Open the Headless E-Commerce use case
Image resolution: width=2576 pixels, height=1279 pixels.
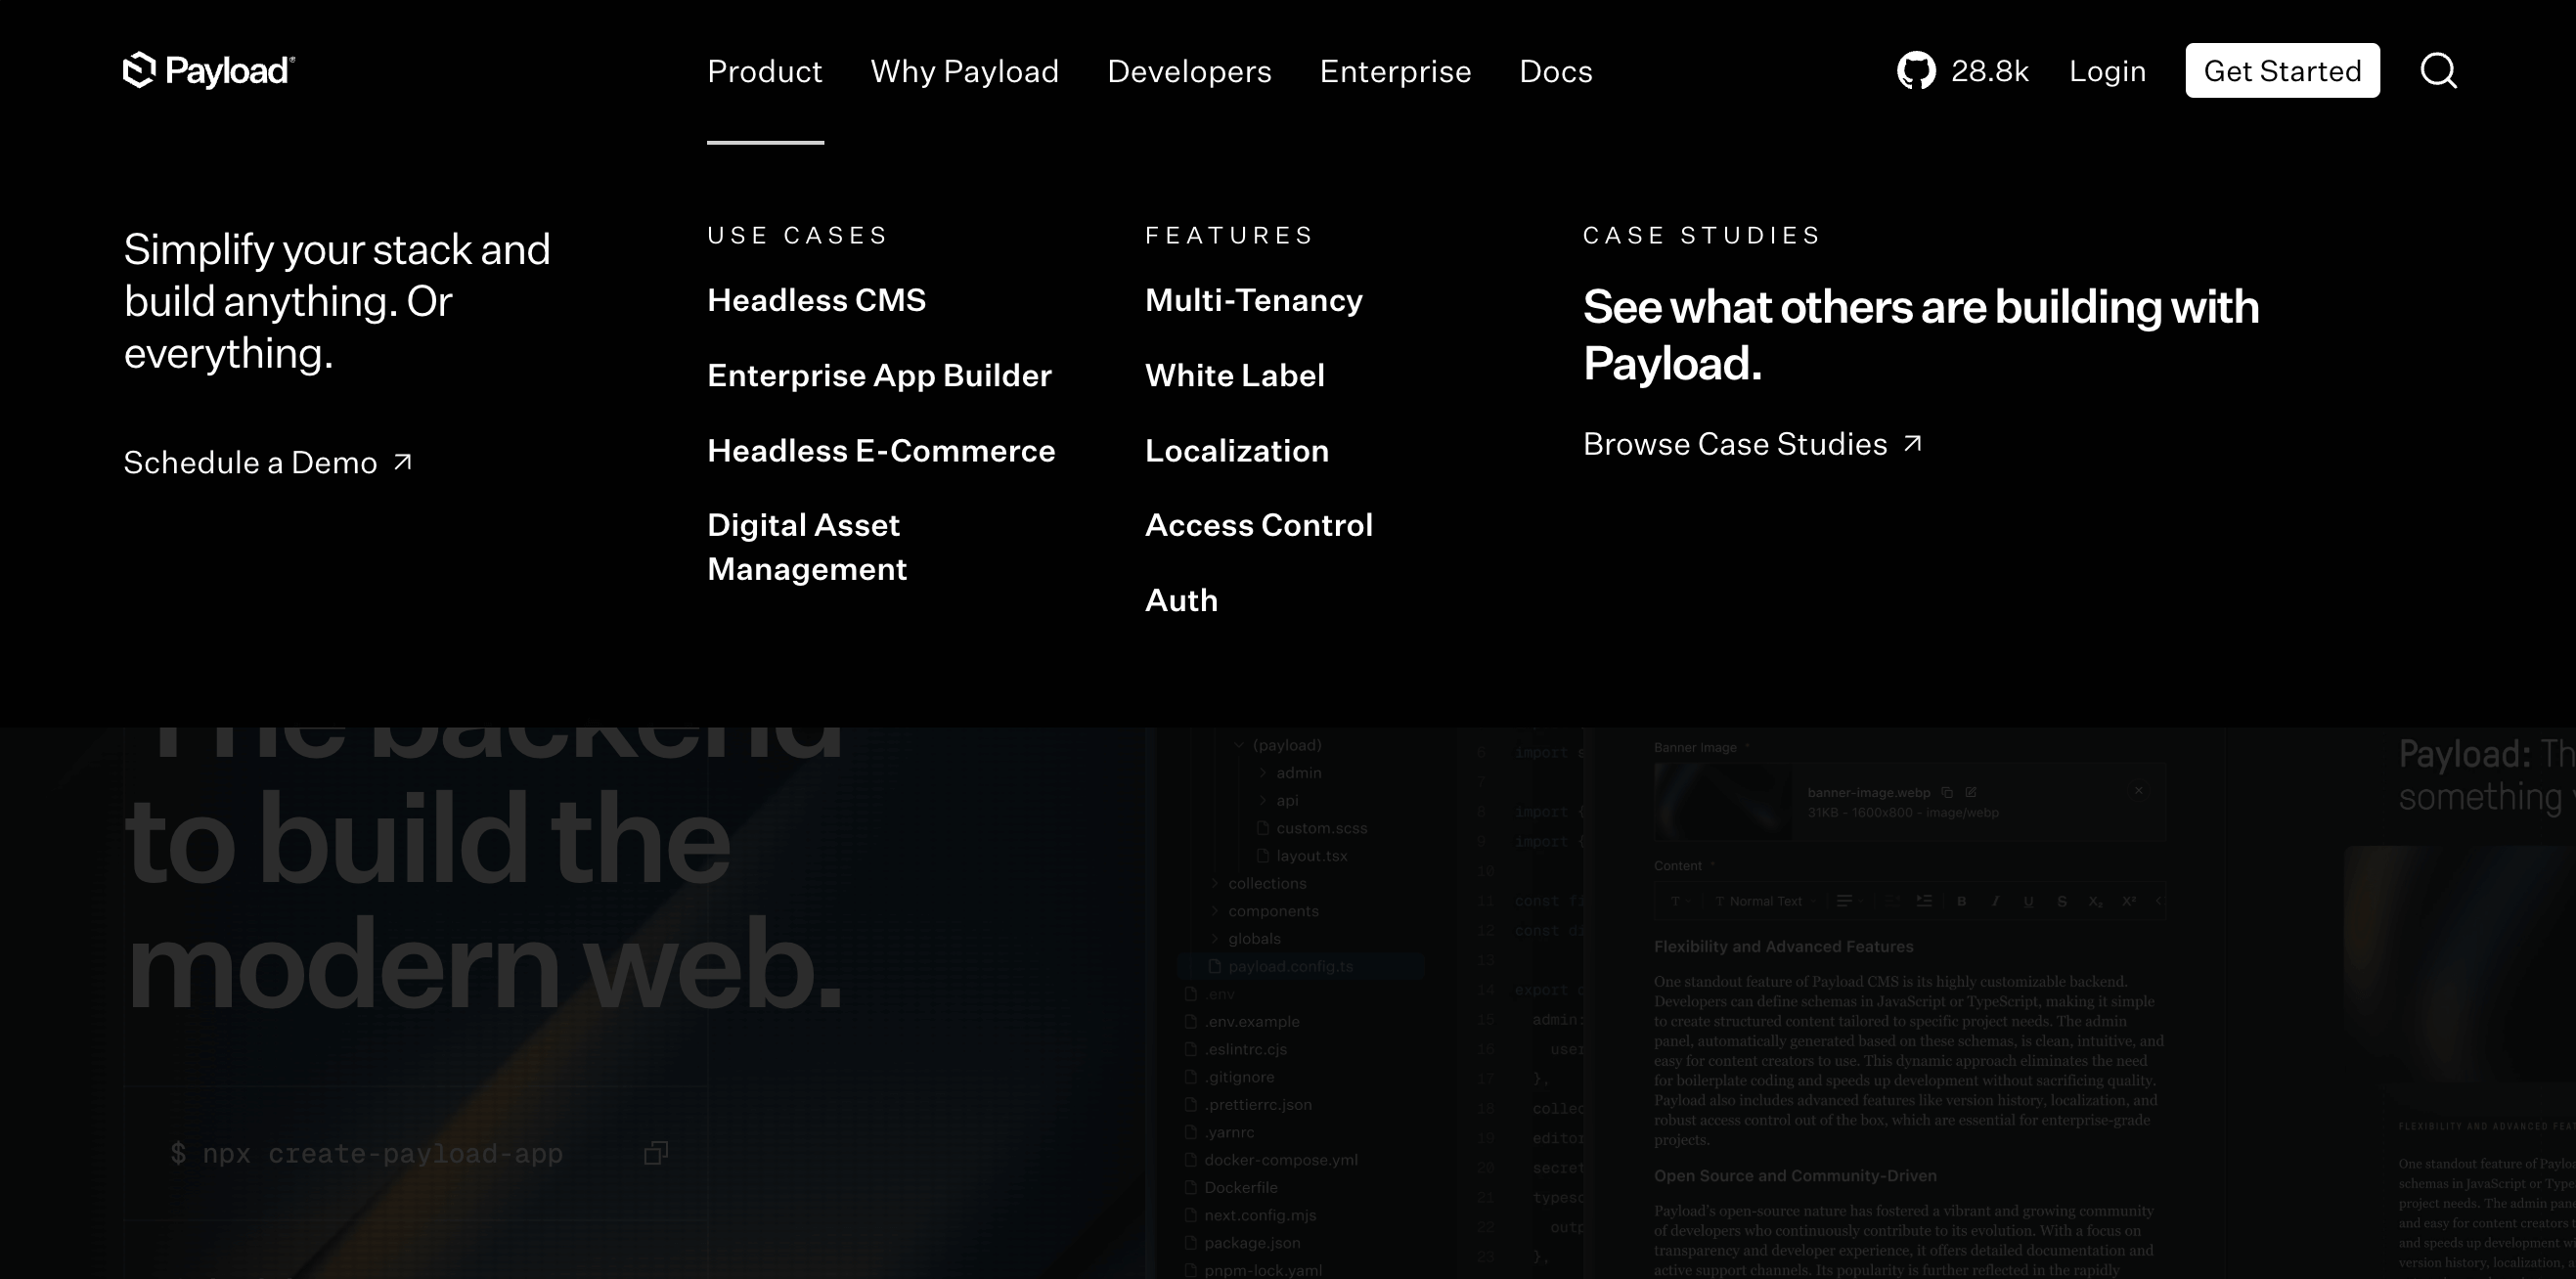(881, 450)
